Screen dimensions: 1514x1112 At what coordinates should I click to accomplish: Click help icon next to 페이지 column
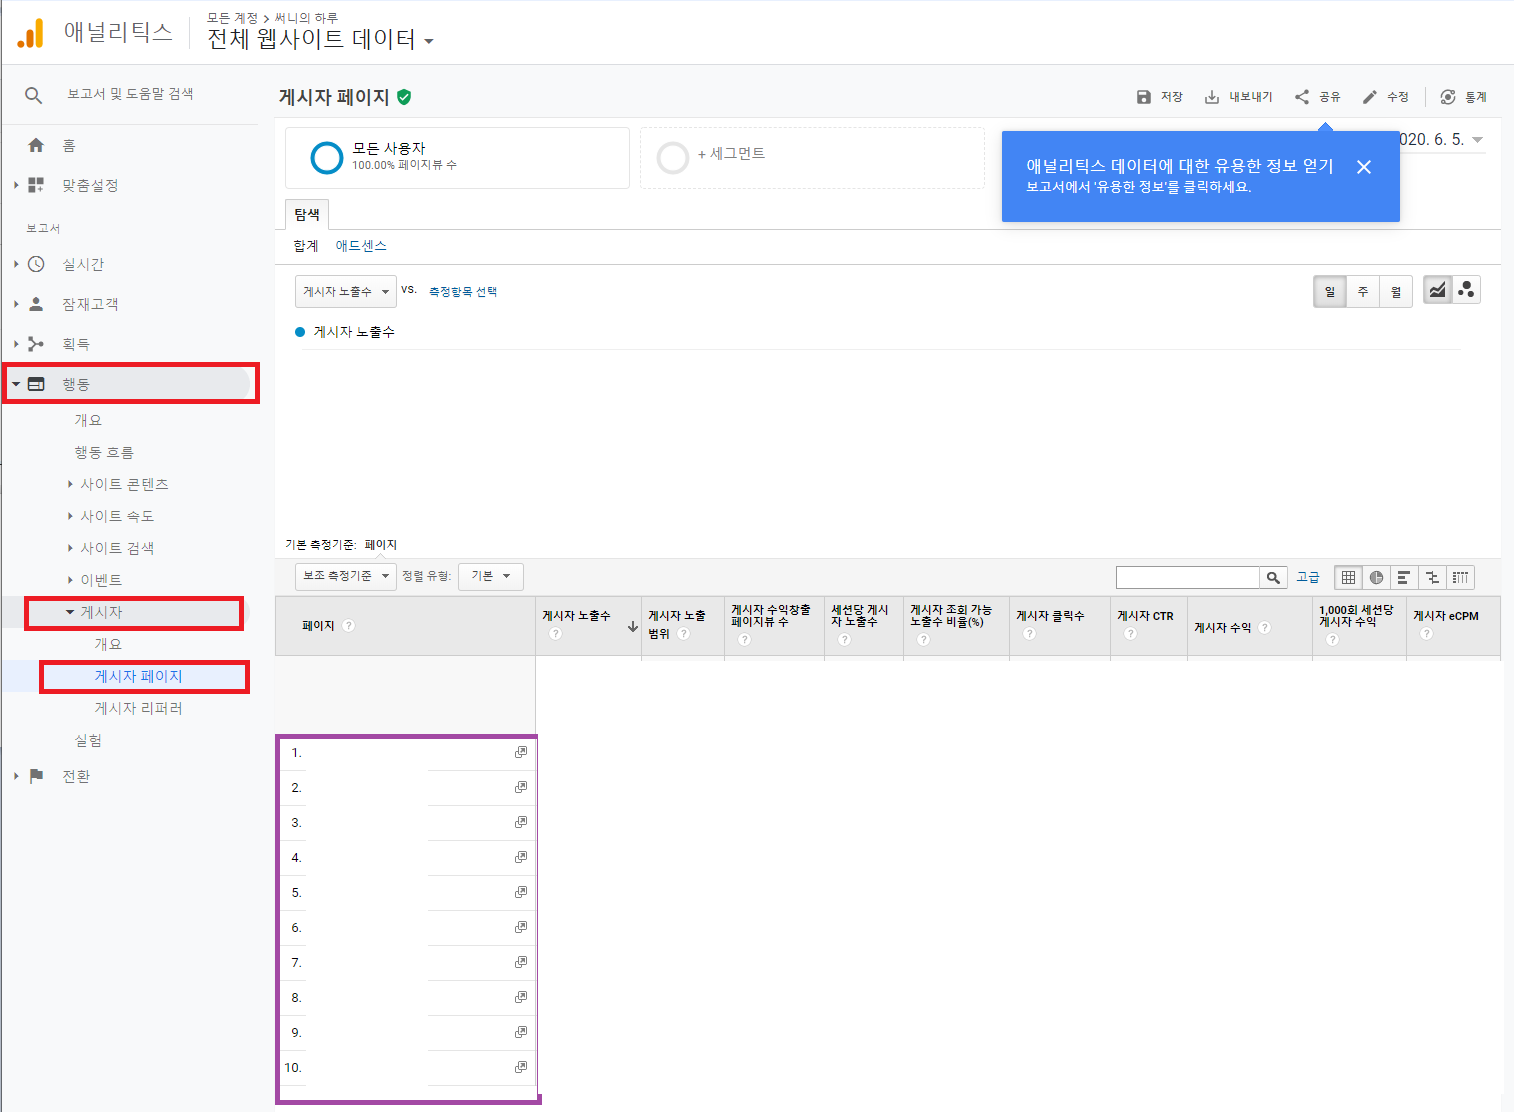[x=348, y=626]
